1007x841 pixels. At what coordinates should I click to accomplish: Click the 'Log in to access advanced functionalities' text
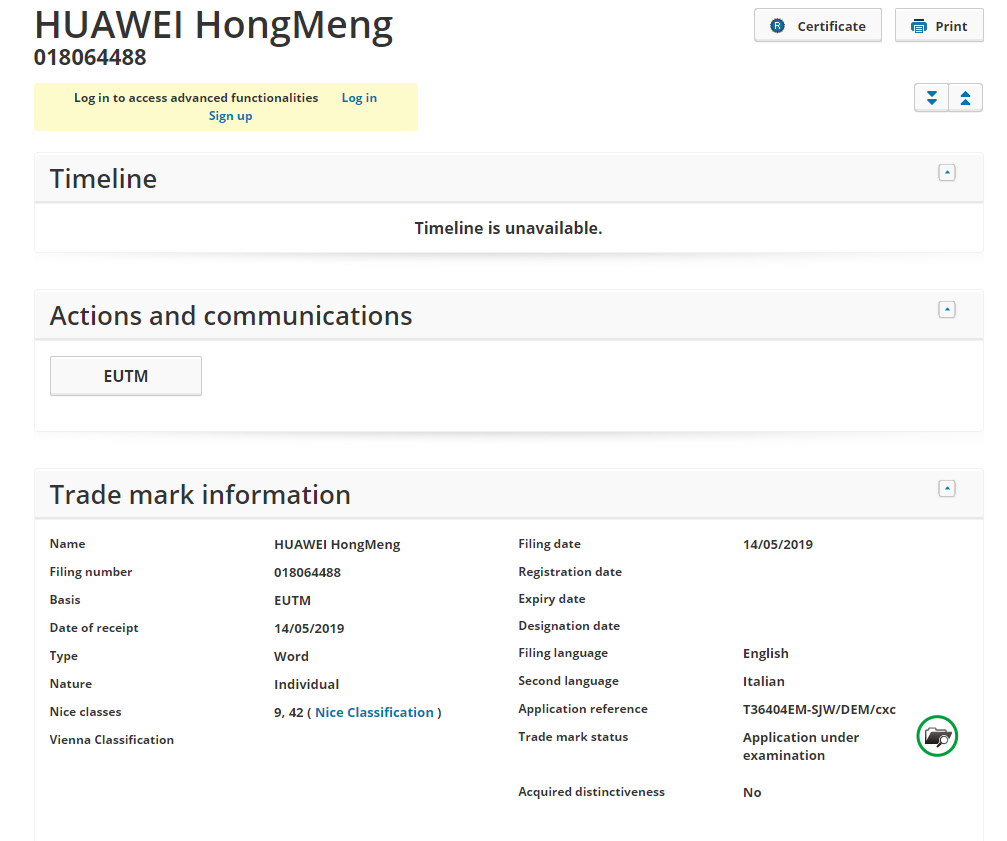196,98
